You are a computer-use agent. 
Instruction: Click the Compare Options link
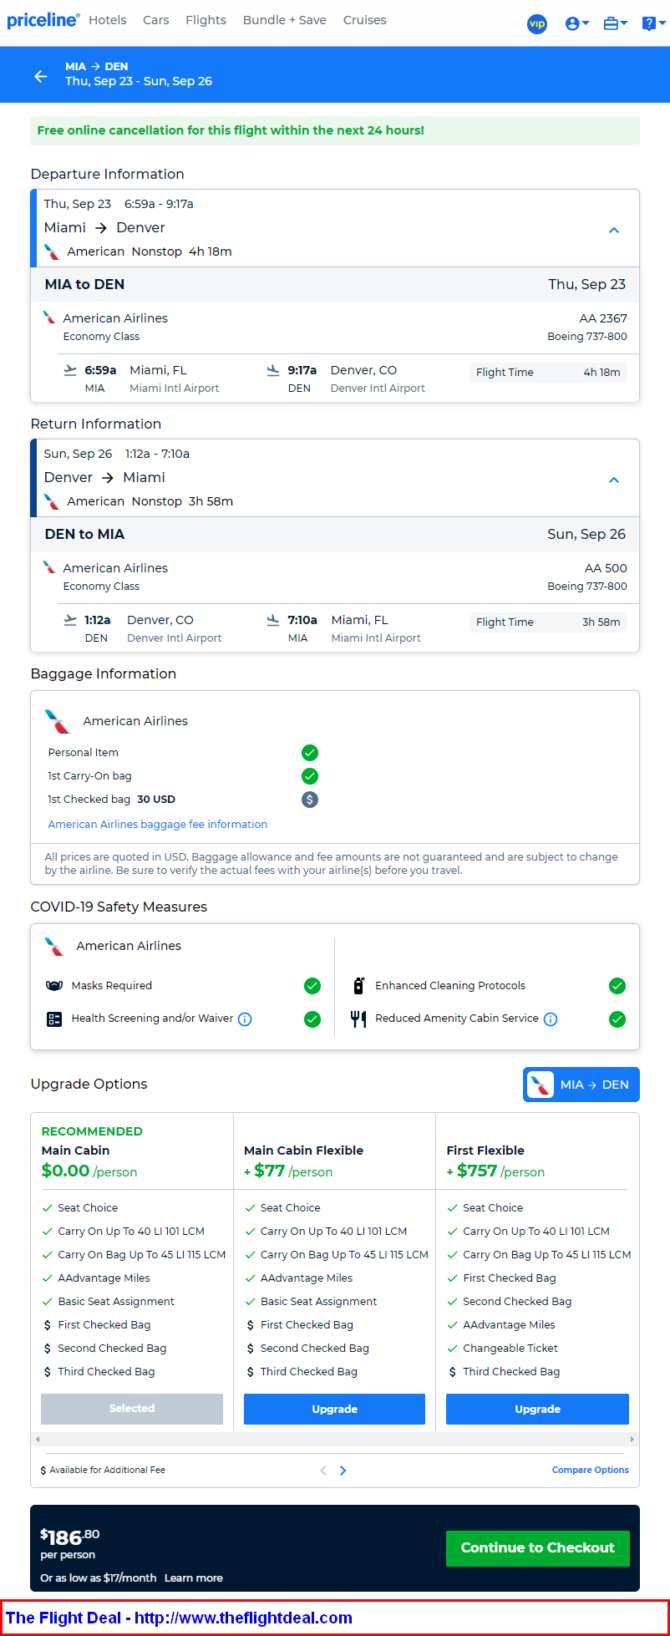(590, 1470)
